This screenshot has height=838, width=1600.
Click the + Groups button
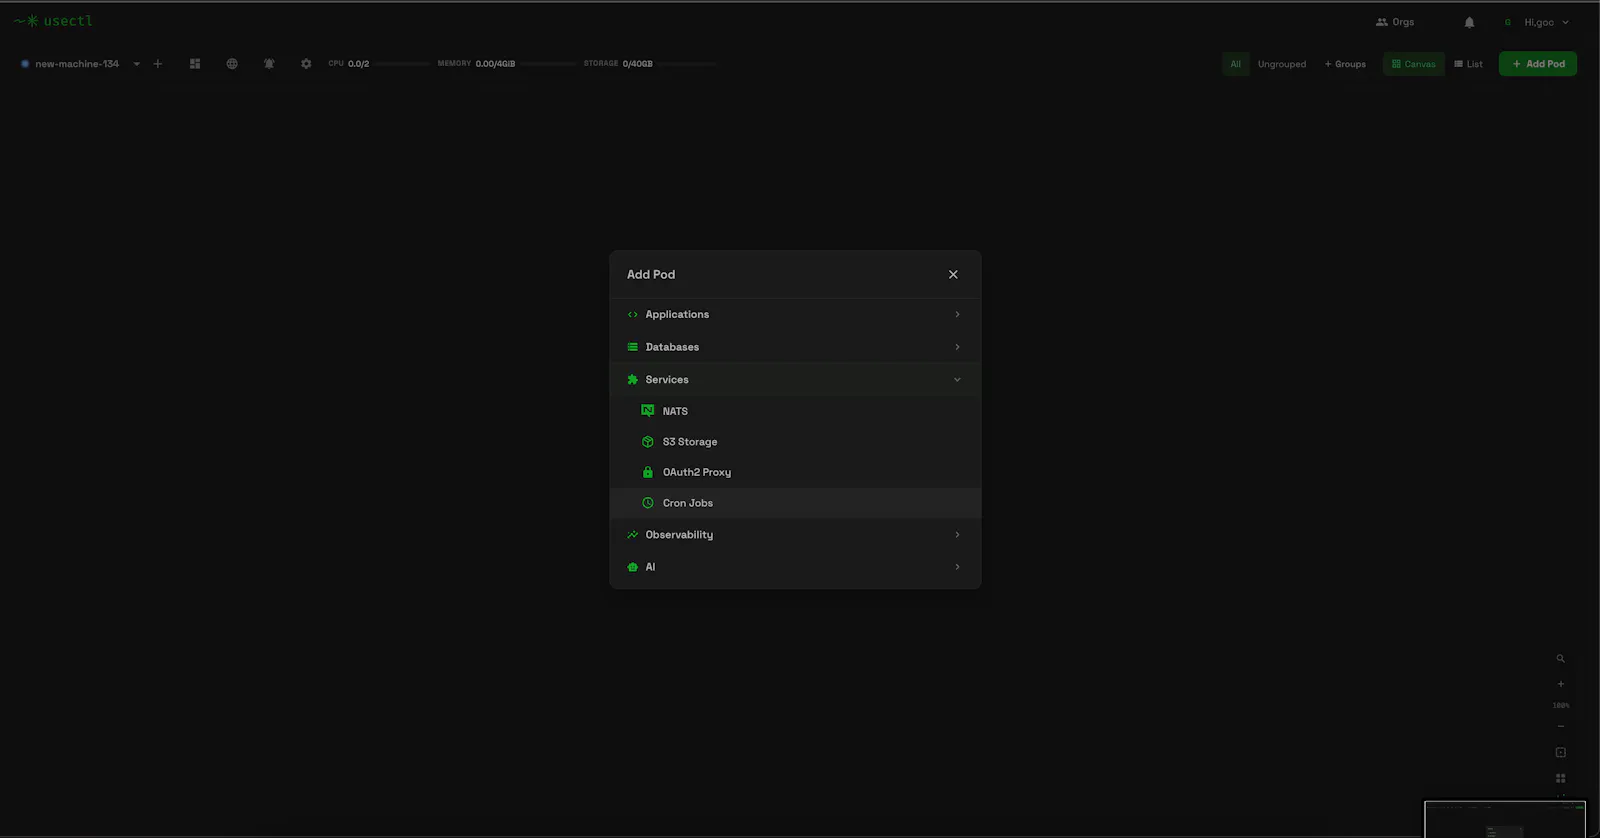coord(1345,64)
